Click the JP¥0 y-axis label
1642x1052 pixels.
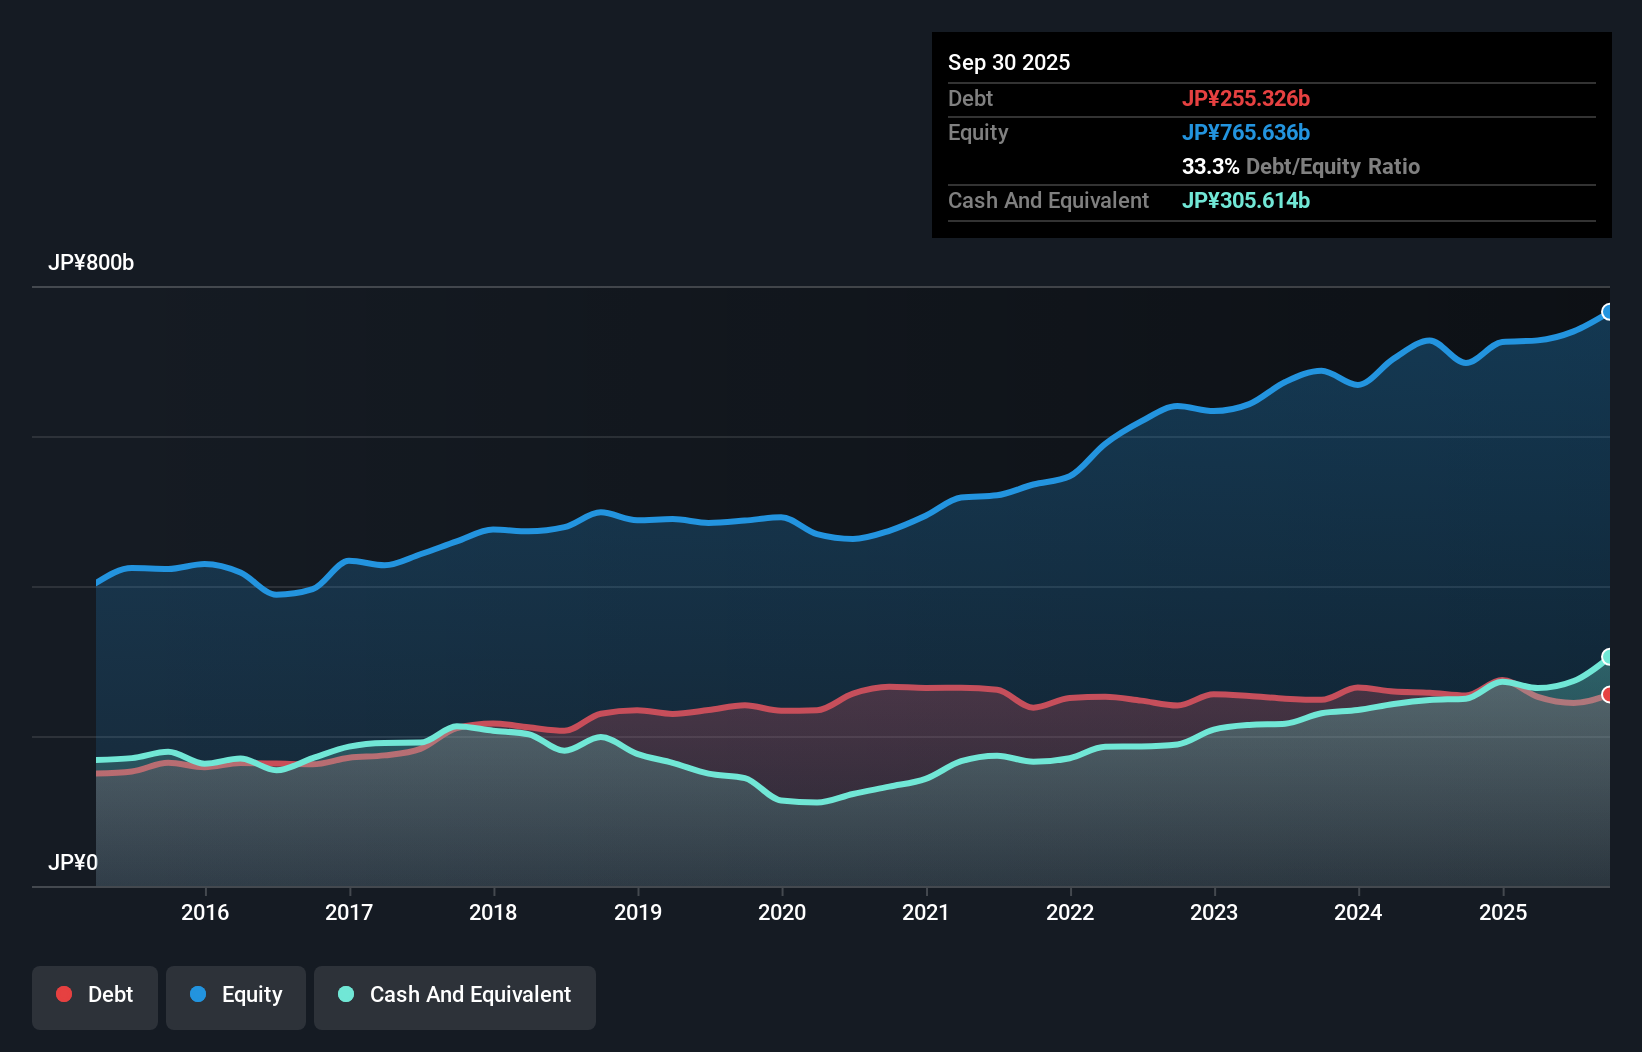pos(73,863)
